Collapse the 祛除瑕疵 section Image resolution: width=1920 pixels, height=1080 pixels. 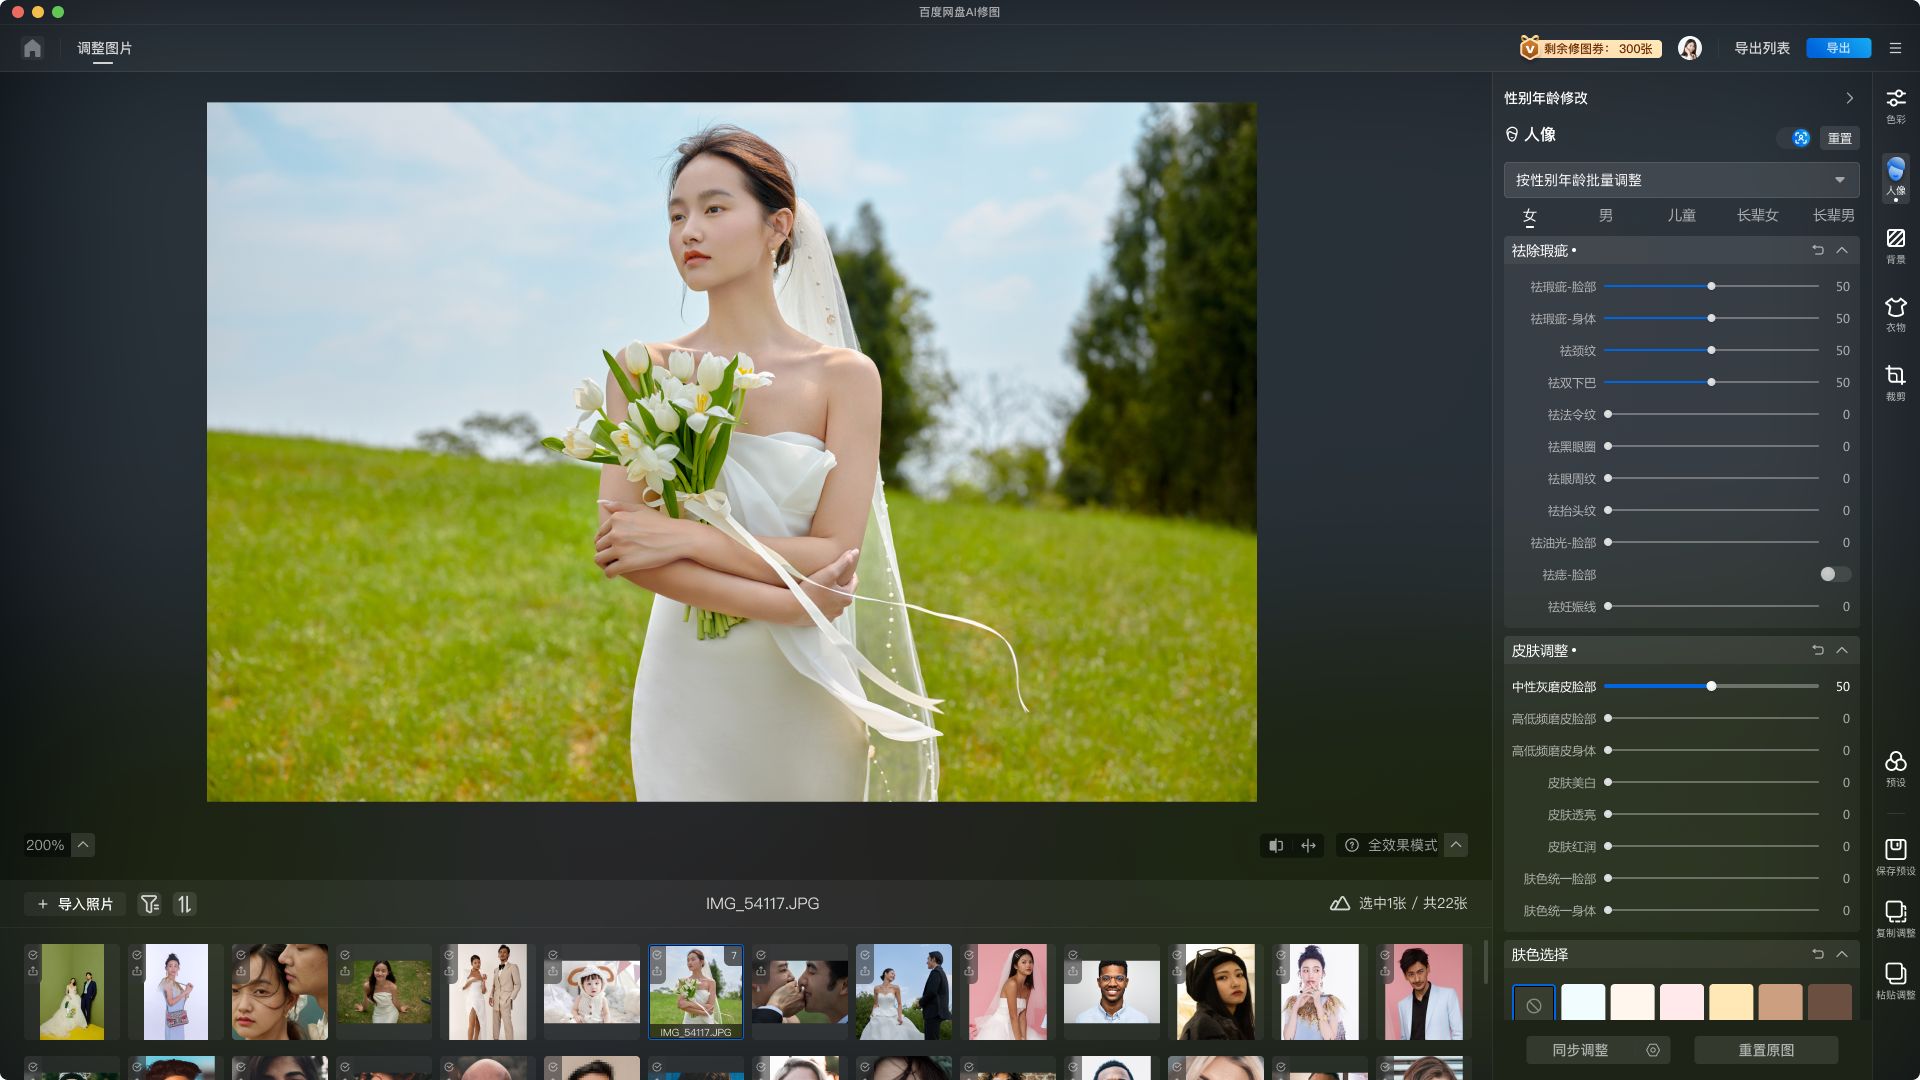(x=1842, y=250)
